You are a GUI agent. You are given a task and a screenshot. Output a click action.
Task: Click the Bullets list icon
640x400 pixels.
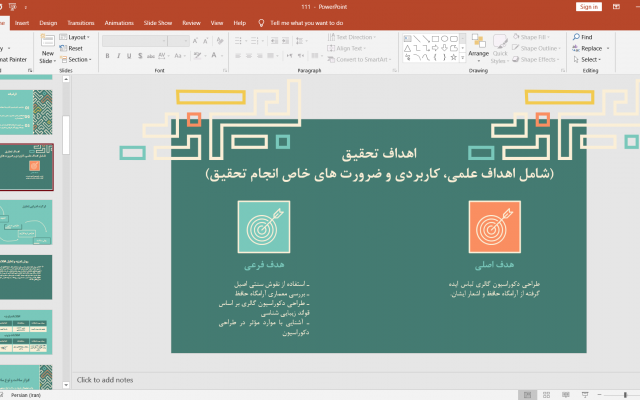coord(240,41)
